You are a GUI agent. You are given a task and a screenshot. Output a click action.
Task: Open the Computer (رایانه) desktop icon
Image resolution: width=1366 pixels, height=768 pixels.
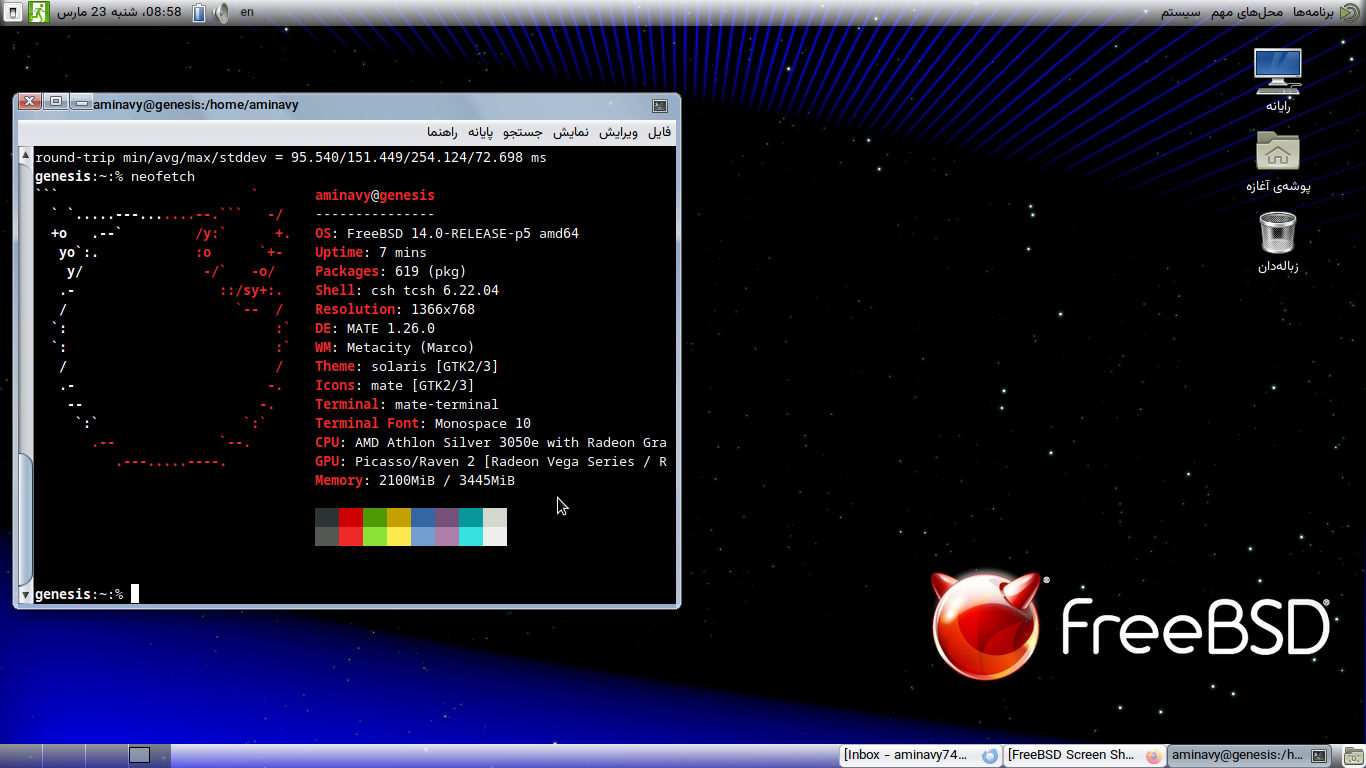(x=1277, y=72)
